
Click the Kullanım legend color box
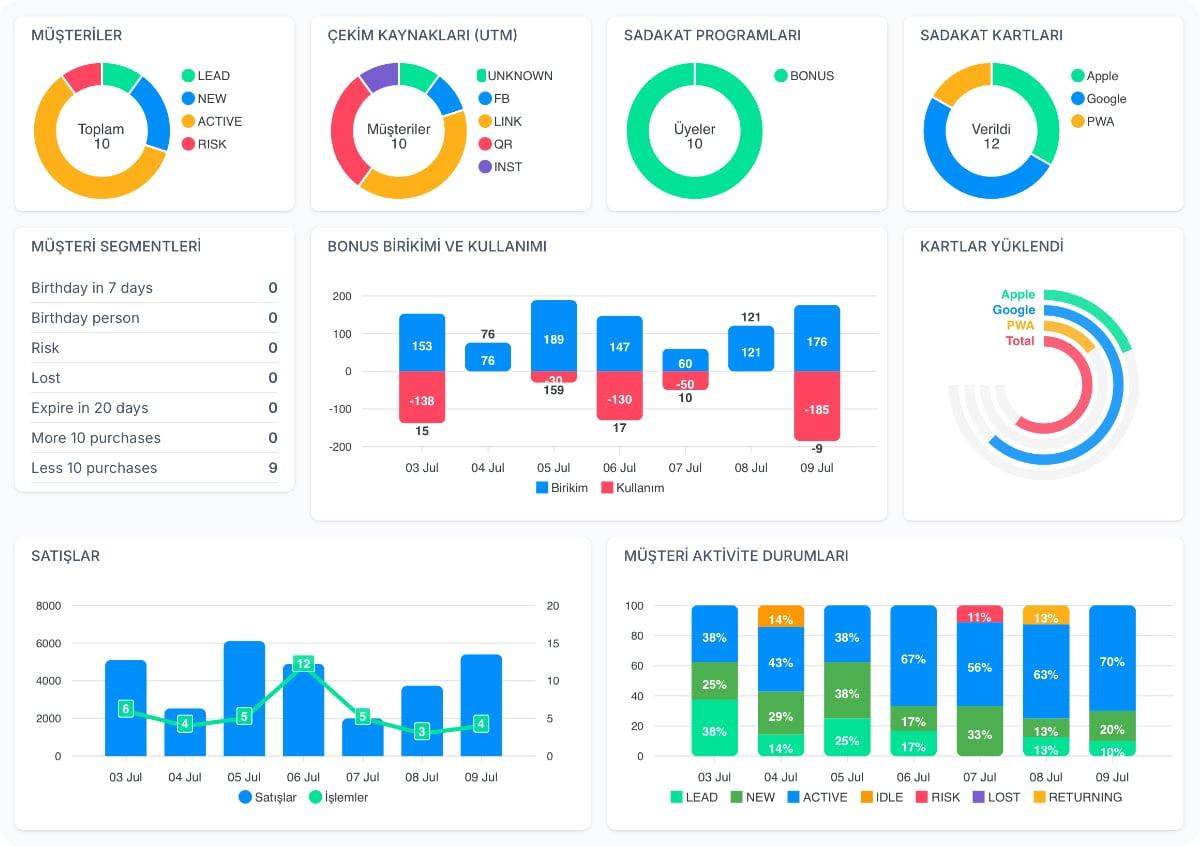[606, 488]
